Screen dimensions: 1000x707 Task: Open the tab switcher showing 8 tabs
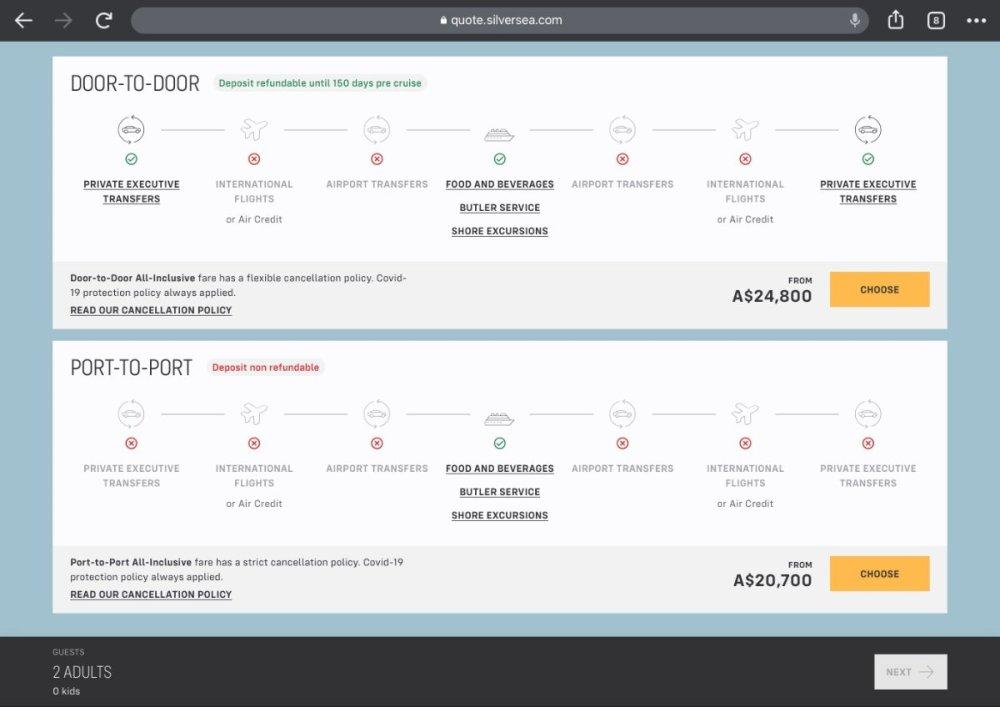point(936,20)
